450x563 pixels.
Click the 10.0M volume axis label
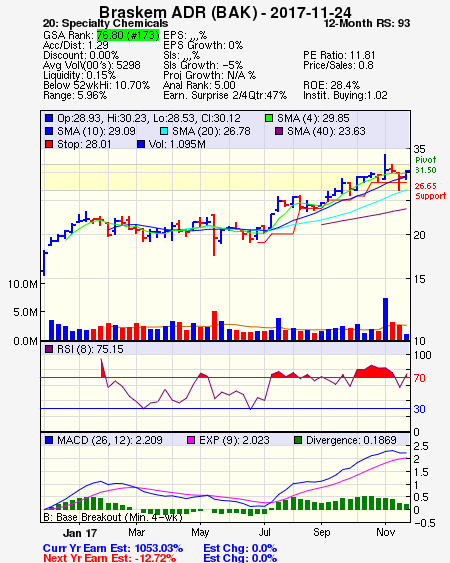click(x=22, y=284)
